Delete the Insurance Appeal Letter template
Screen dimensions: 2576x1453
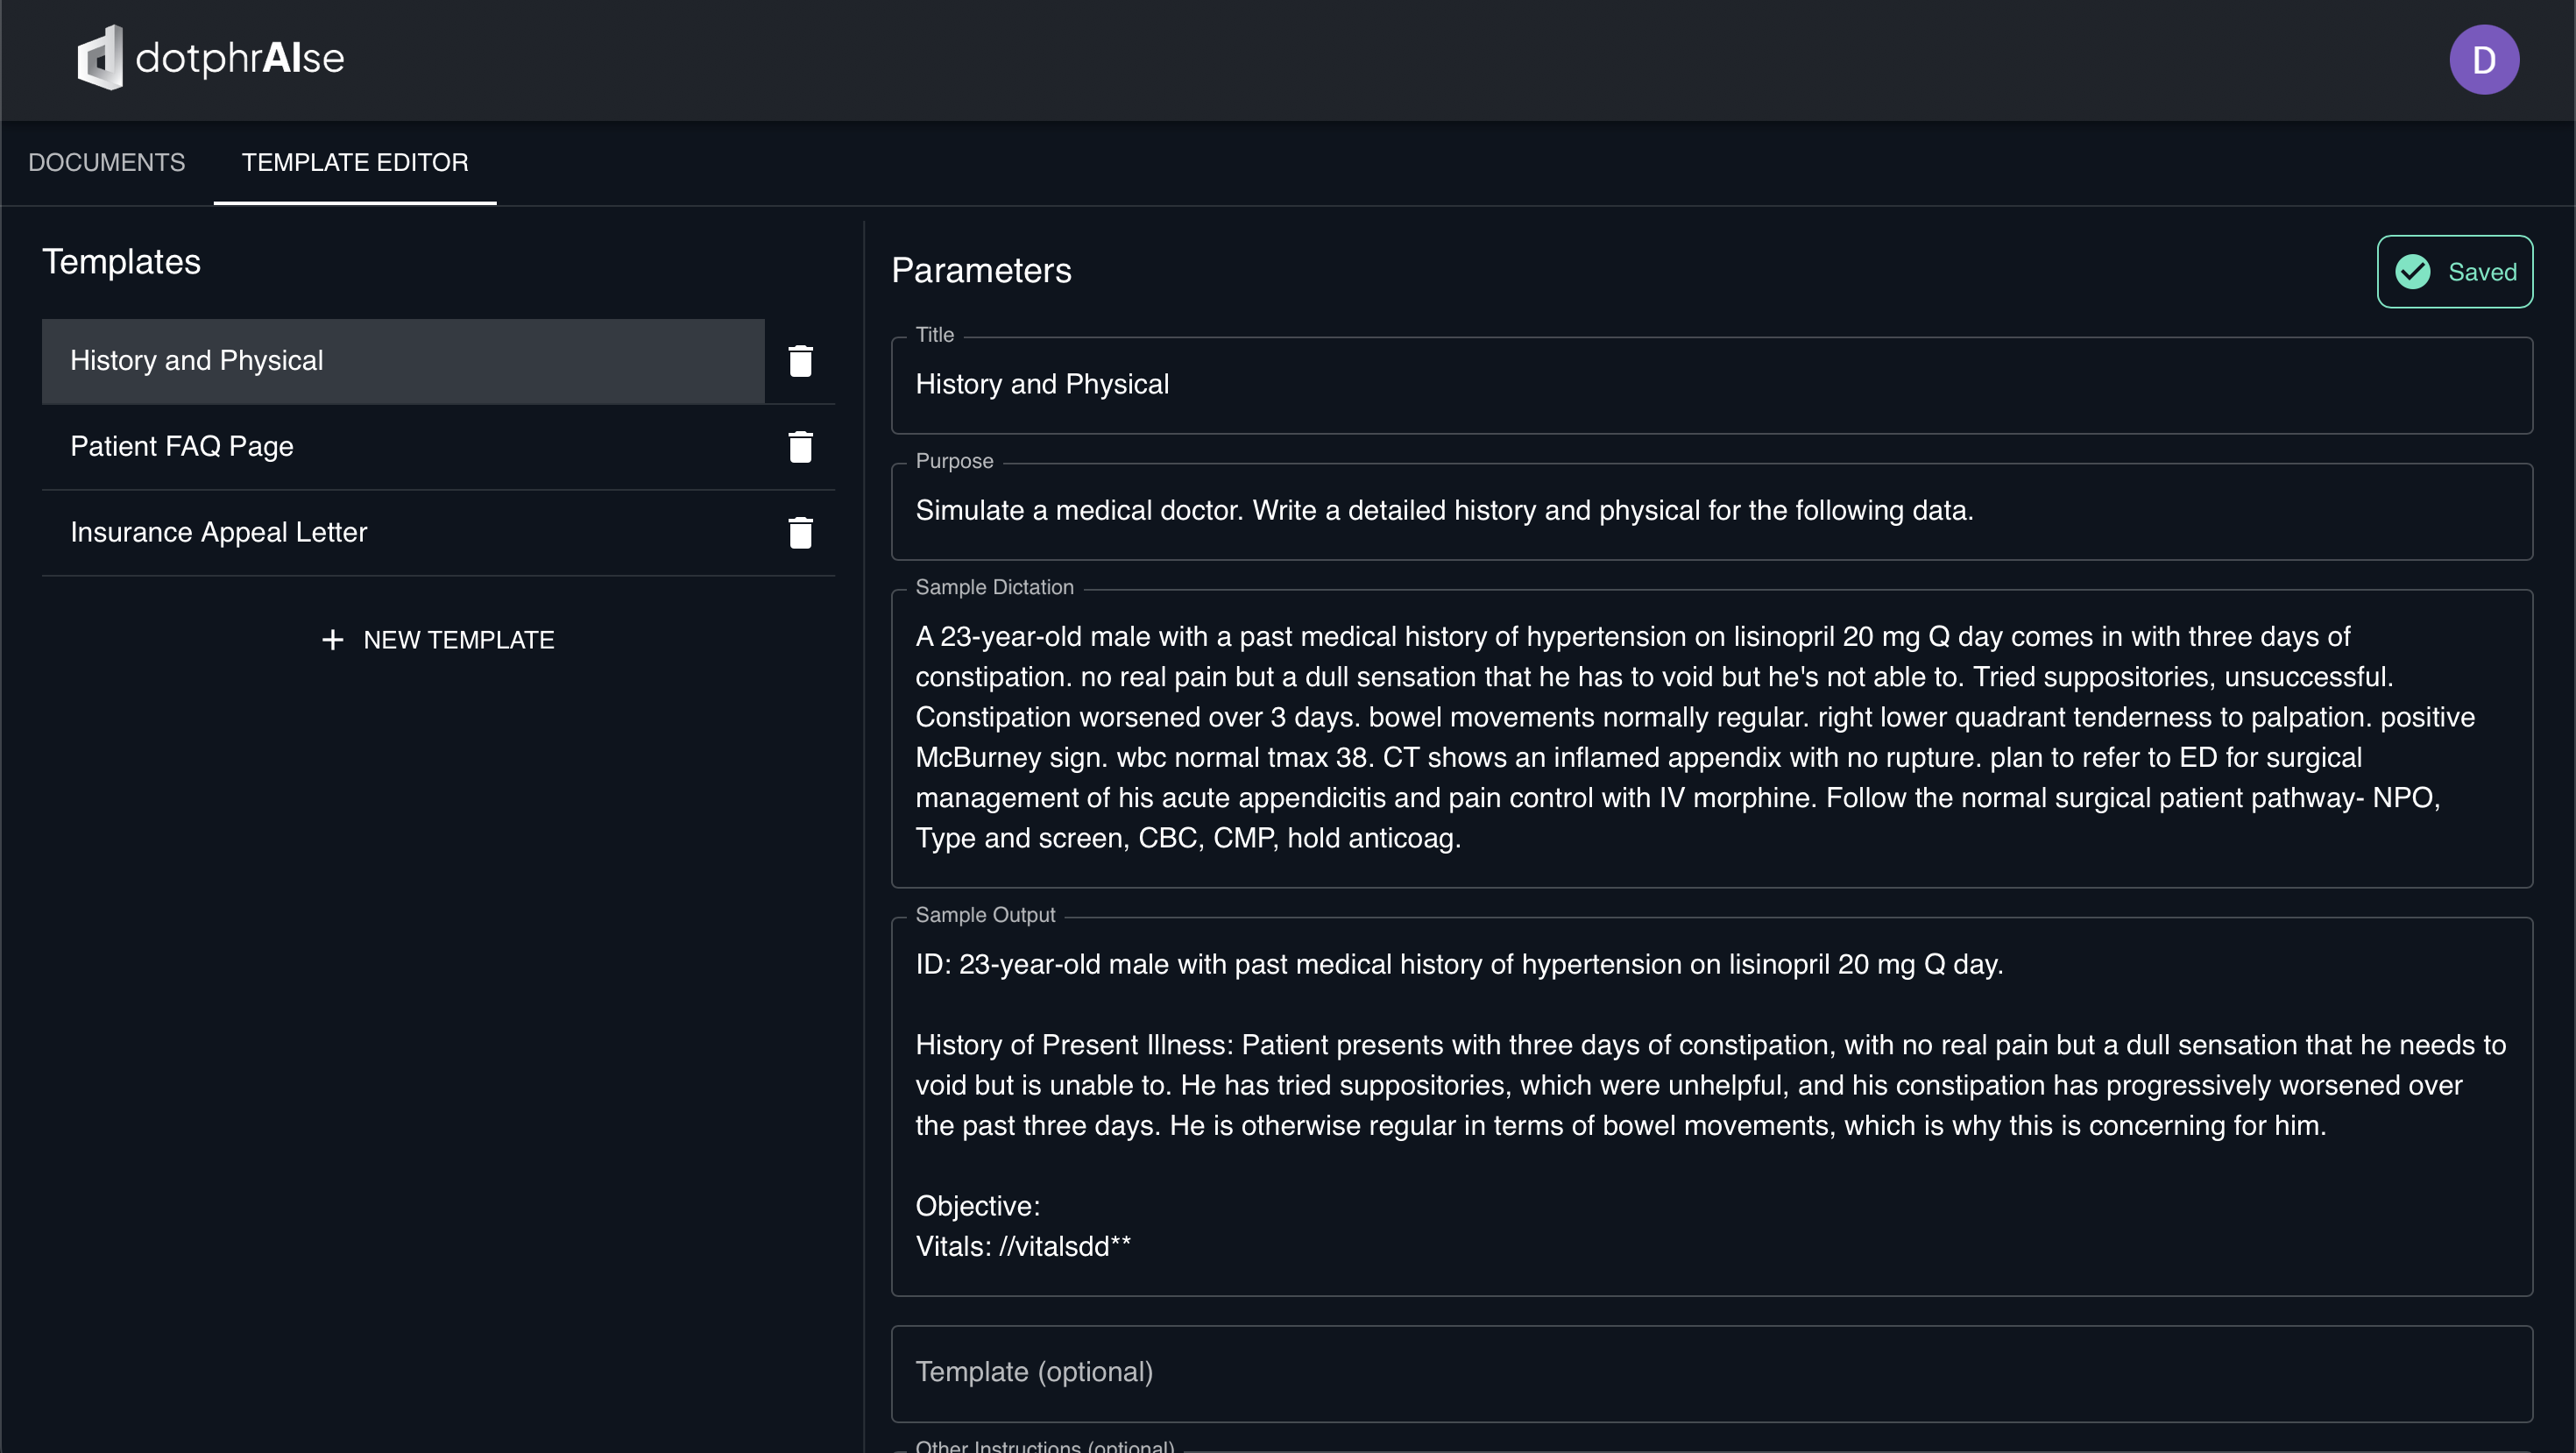click(800, 533)
